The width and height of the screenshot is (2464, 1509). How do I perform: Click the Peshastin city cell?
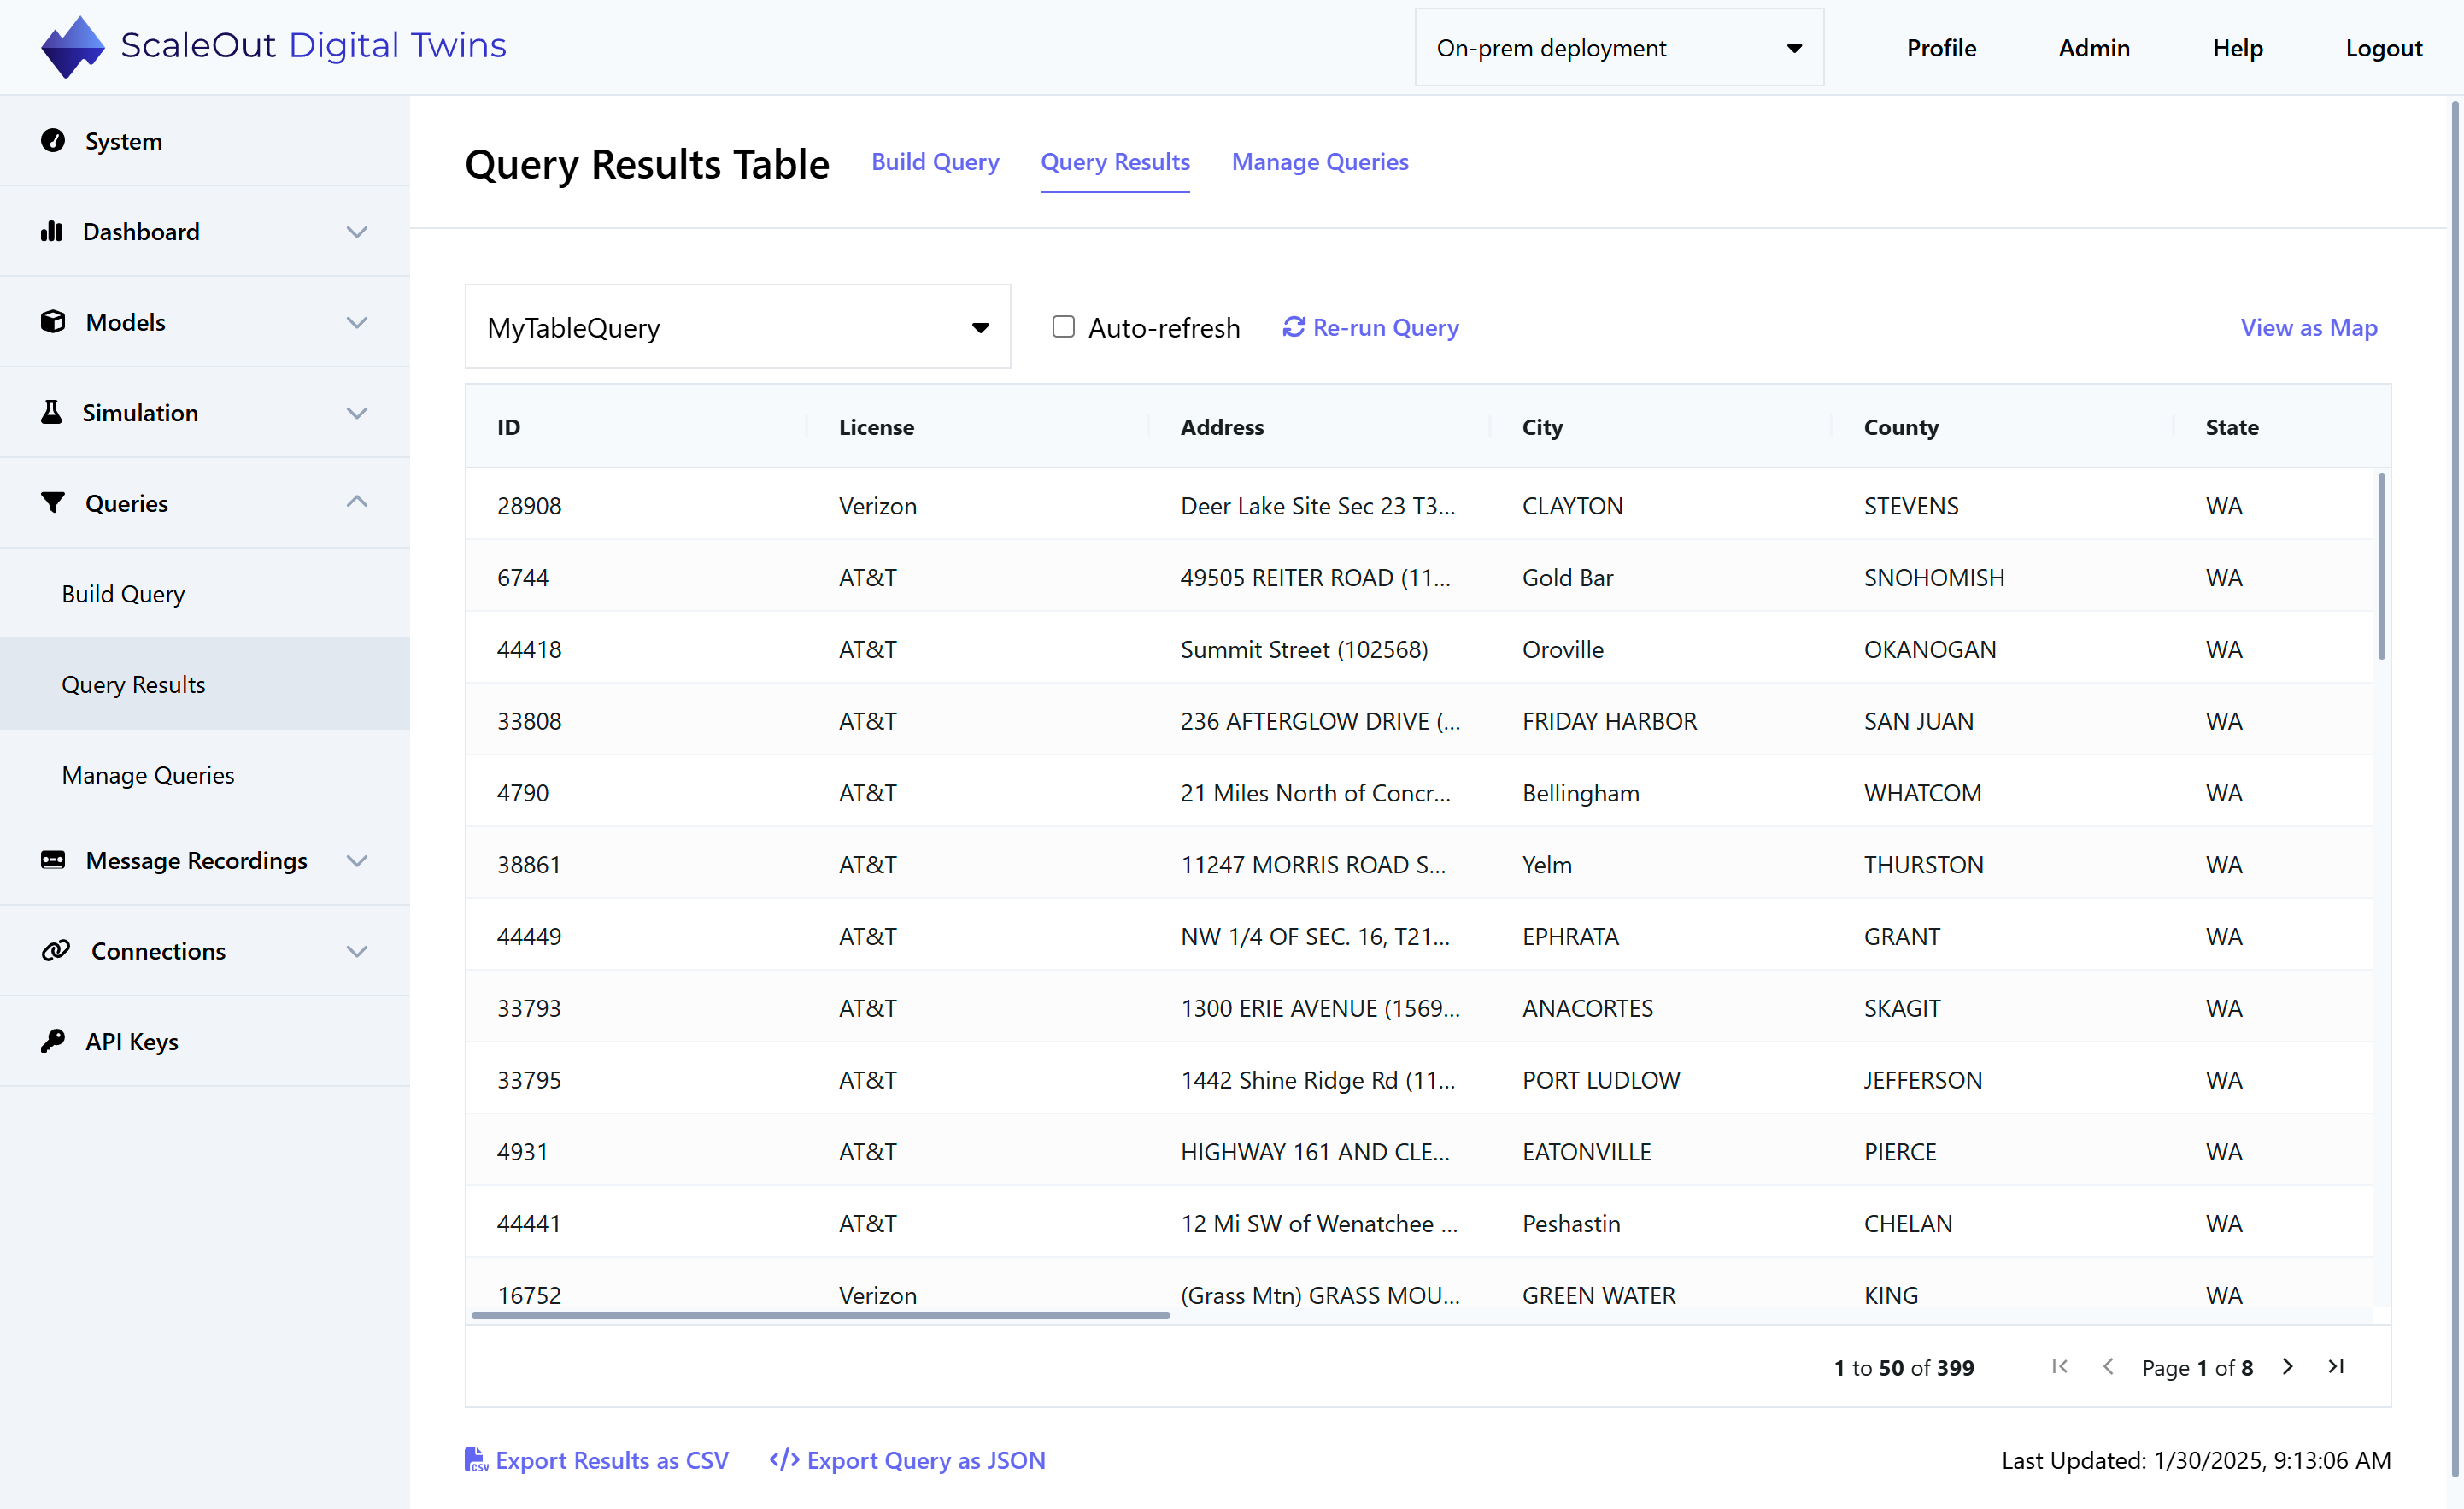pos(1571,1223)
